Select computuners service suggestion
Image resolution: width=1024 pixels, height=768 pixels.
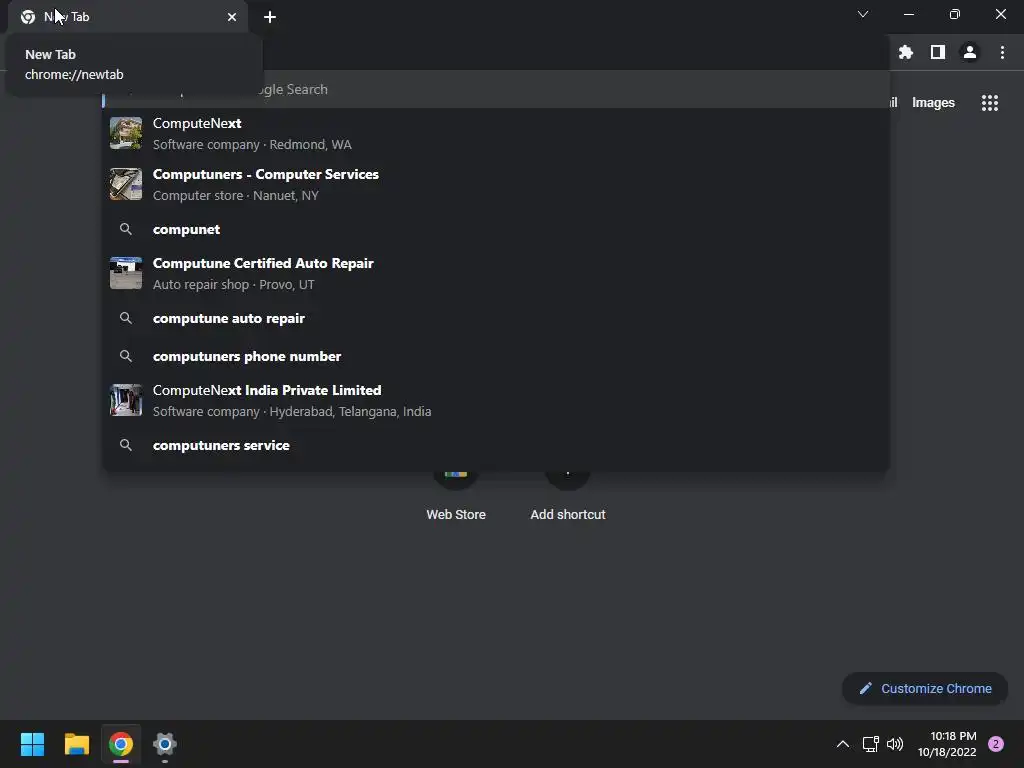coord(496,445)
